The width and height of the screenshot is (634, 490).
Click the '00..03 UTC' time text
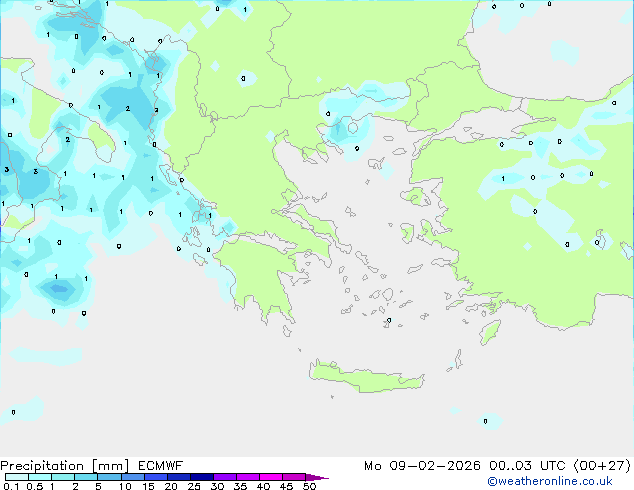click(x=528, y=466)
